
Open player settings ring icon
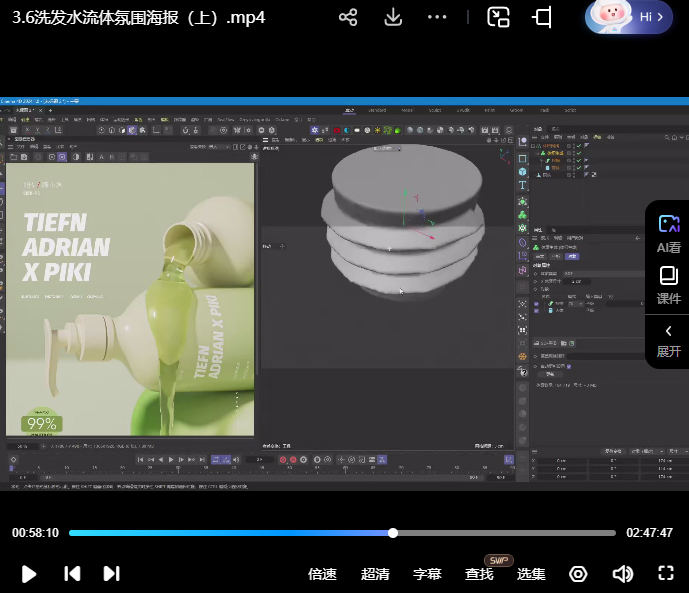click(x=578, y=573)
